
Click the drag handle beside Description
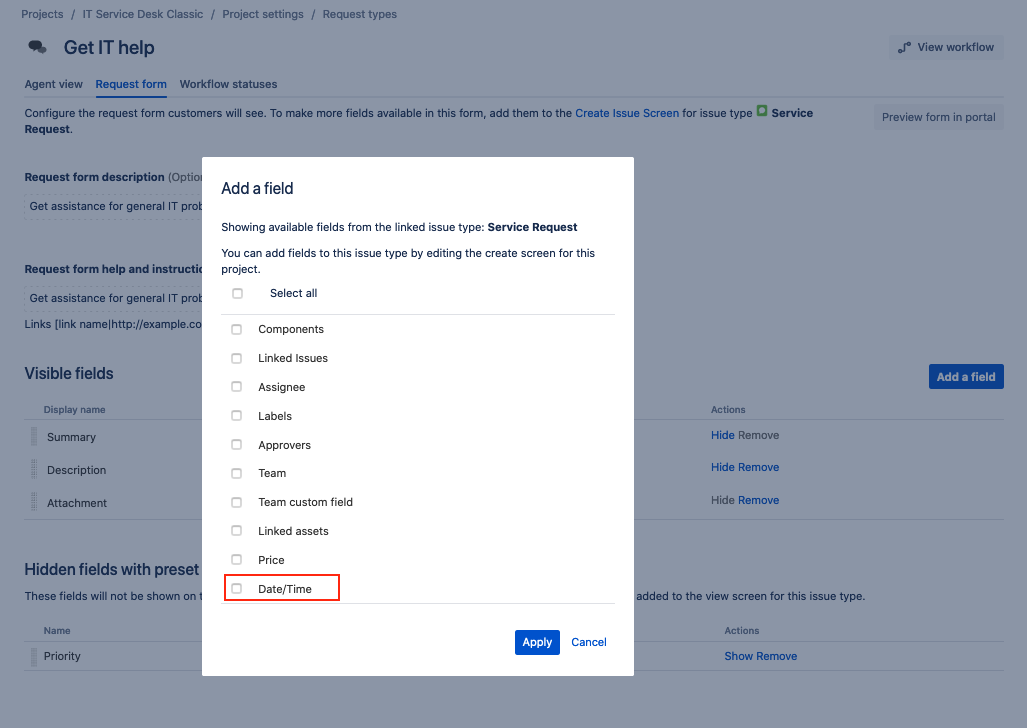34,469
